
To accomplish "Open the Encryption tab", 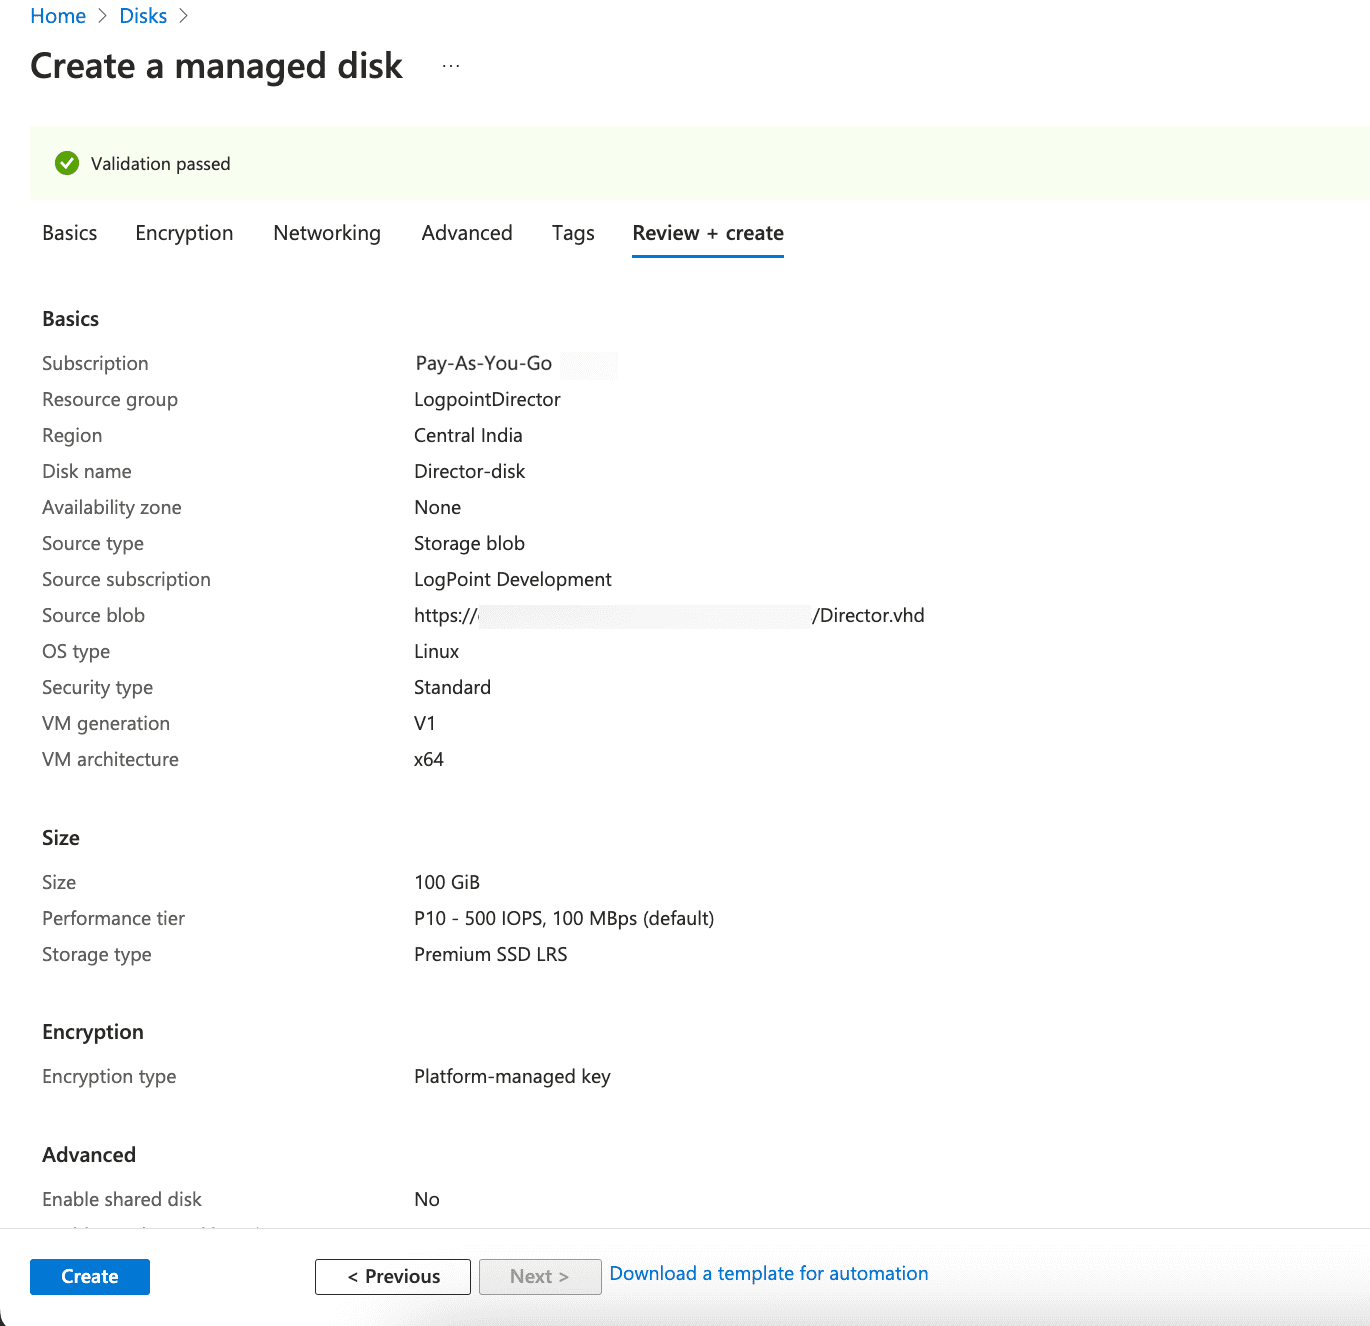I will click(x=184, y=233).
